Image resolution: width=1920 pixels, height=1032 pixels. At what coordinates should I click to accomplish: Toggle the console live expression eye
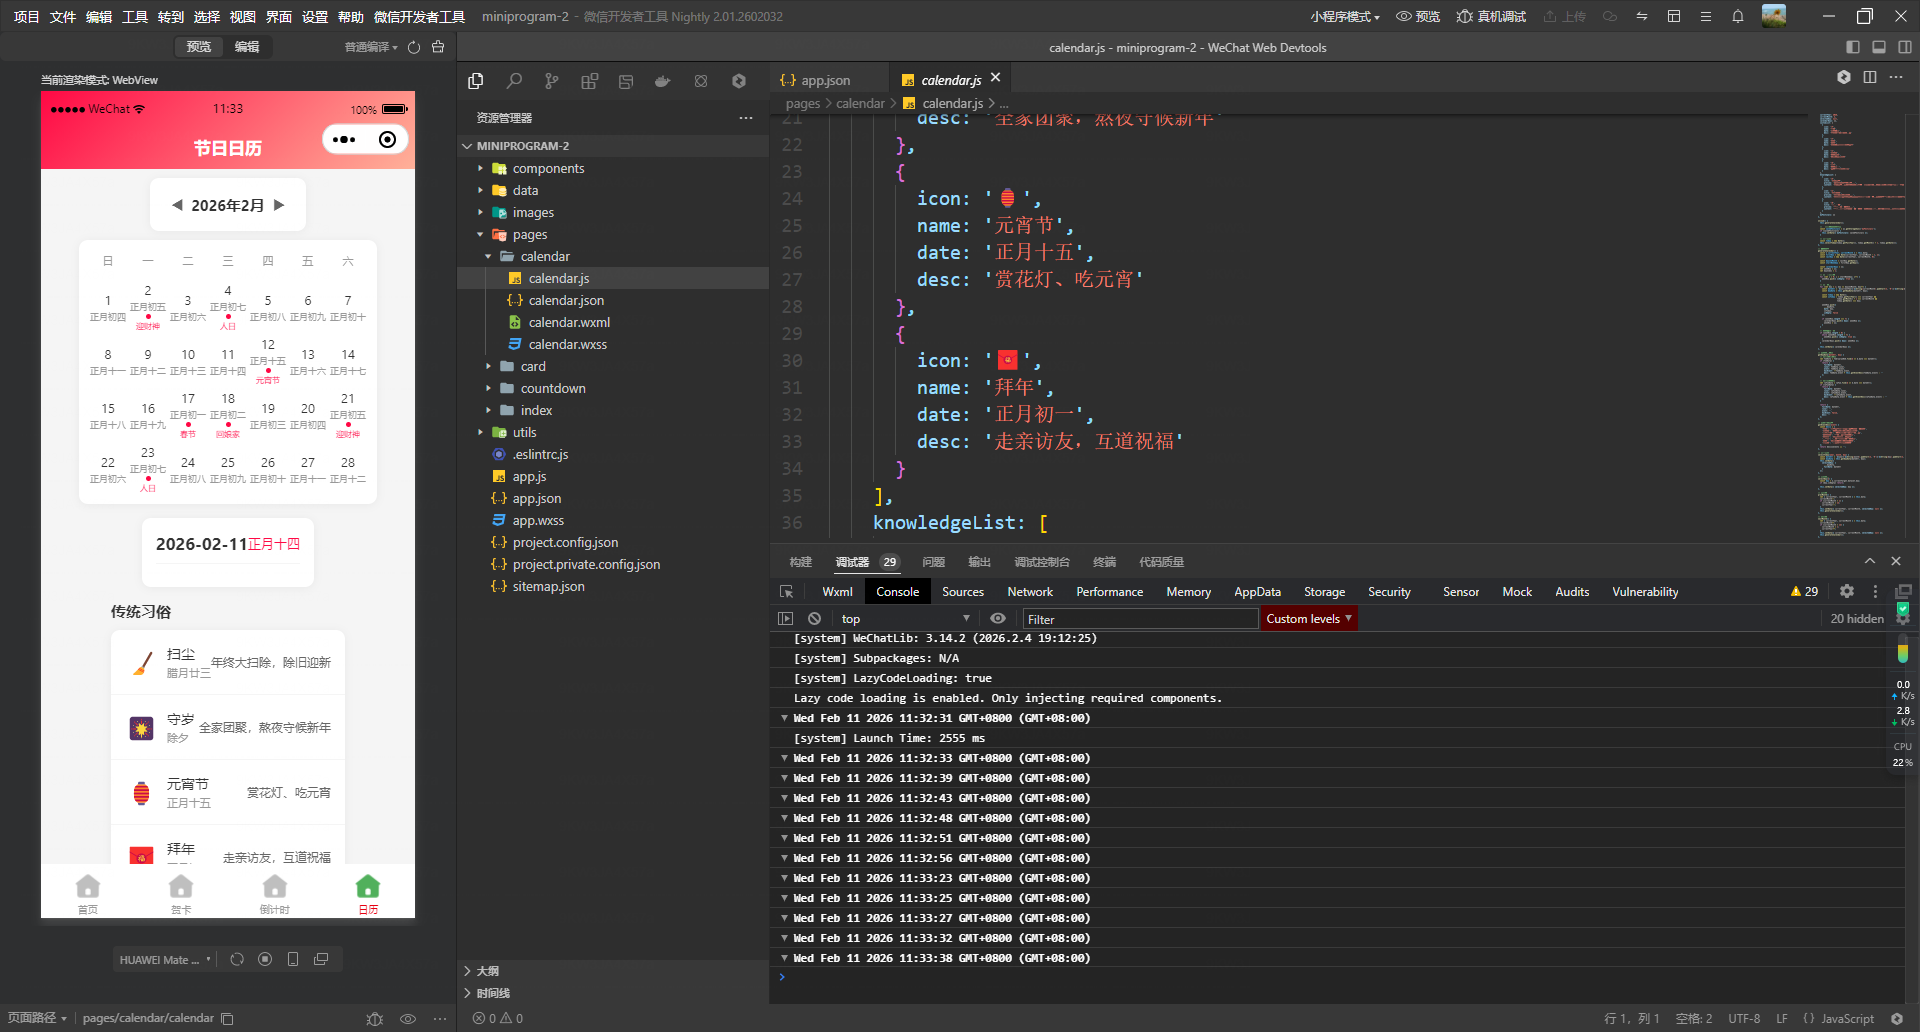(x=997, y=619)
